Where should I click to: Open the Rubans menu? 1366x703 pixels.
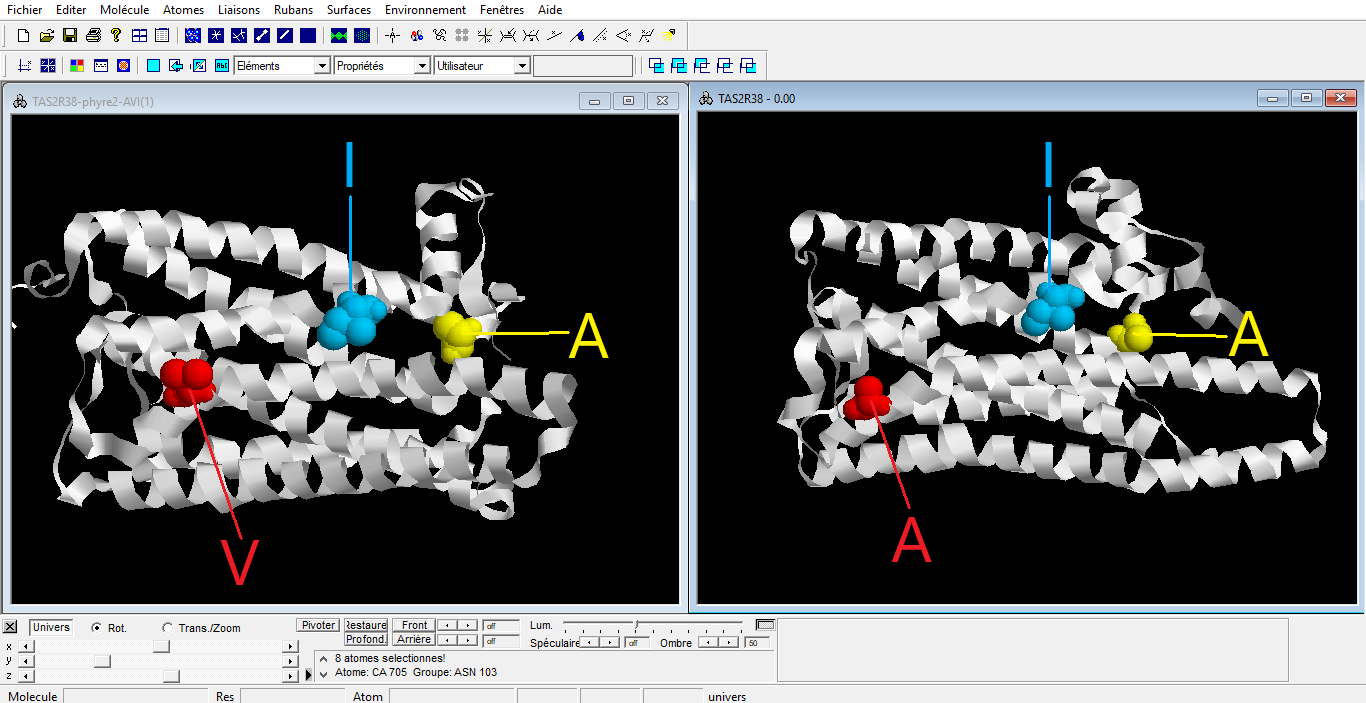click(x=293, y=10)
